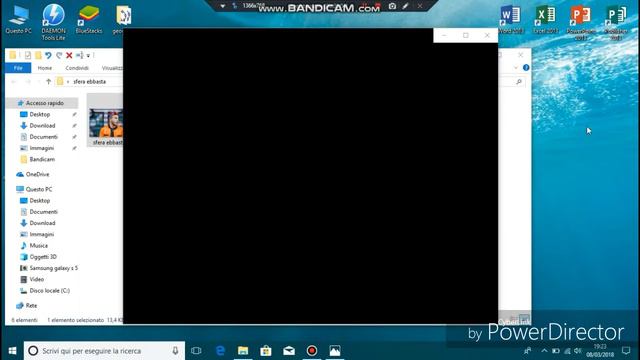The image size is (640, 360).
Task: Go up one folder level arrow
Action: pyautogui.click(x=48, y=82)
